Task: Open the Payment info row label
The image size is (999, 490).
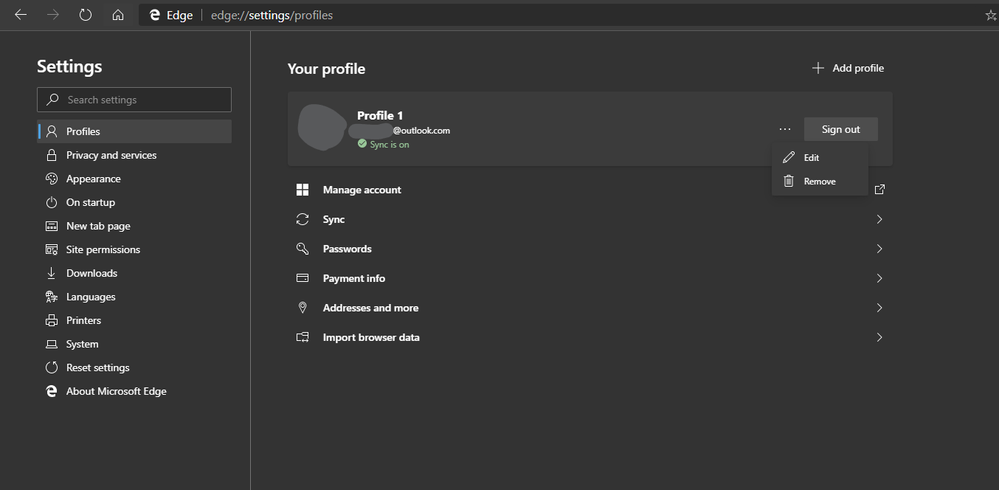Action: 354,278
